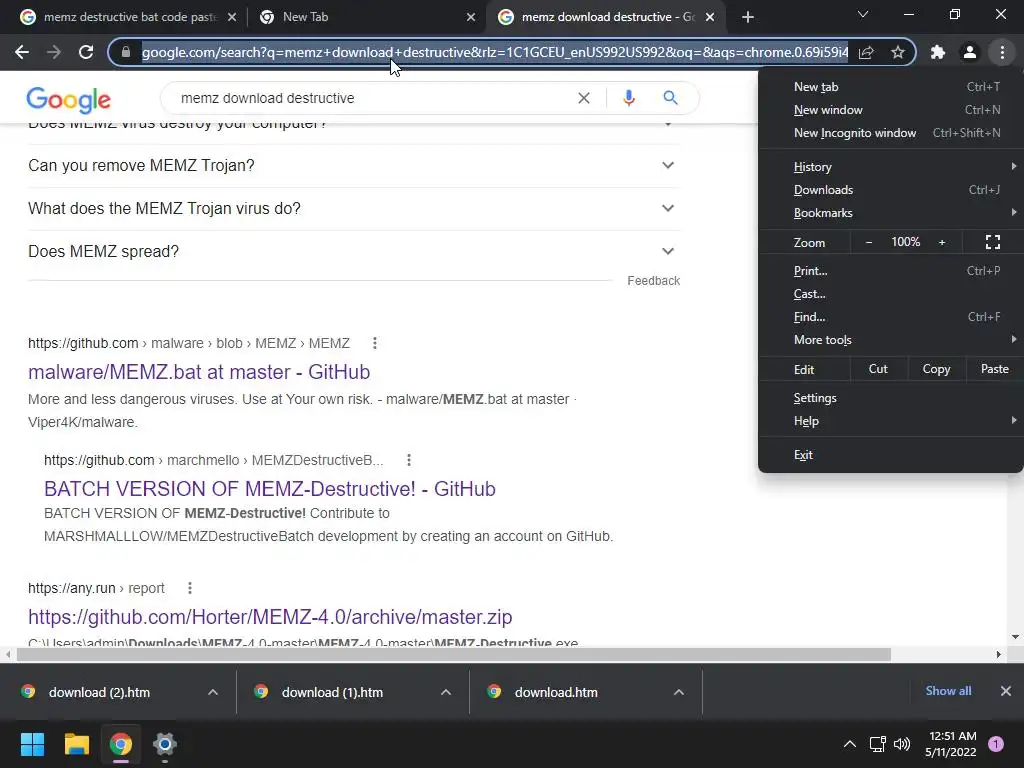Choose Find... in the menu
Screen dimensions: 1024x768
point(891,317)
